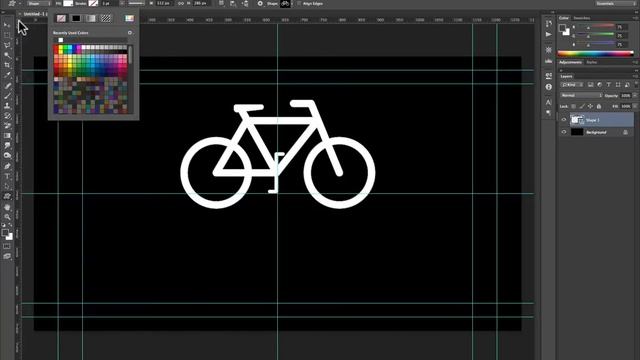
Task: Select the Gradient tool
Action: pos(7,136)
